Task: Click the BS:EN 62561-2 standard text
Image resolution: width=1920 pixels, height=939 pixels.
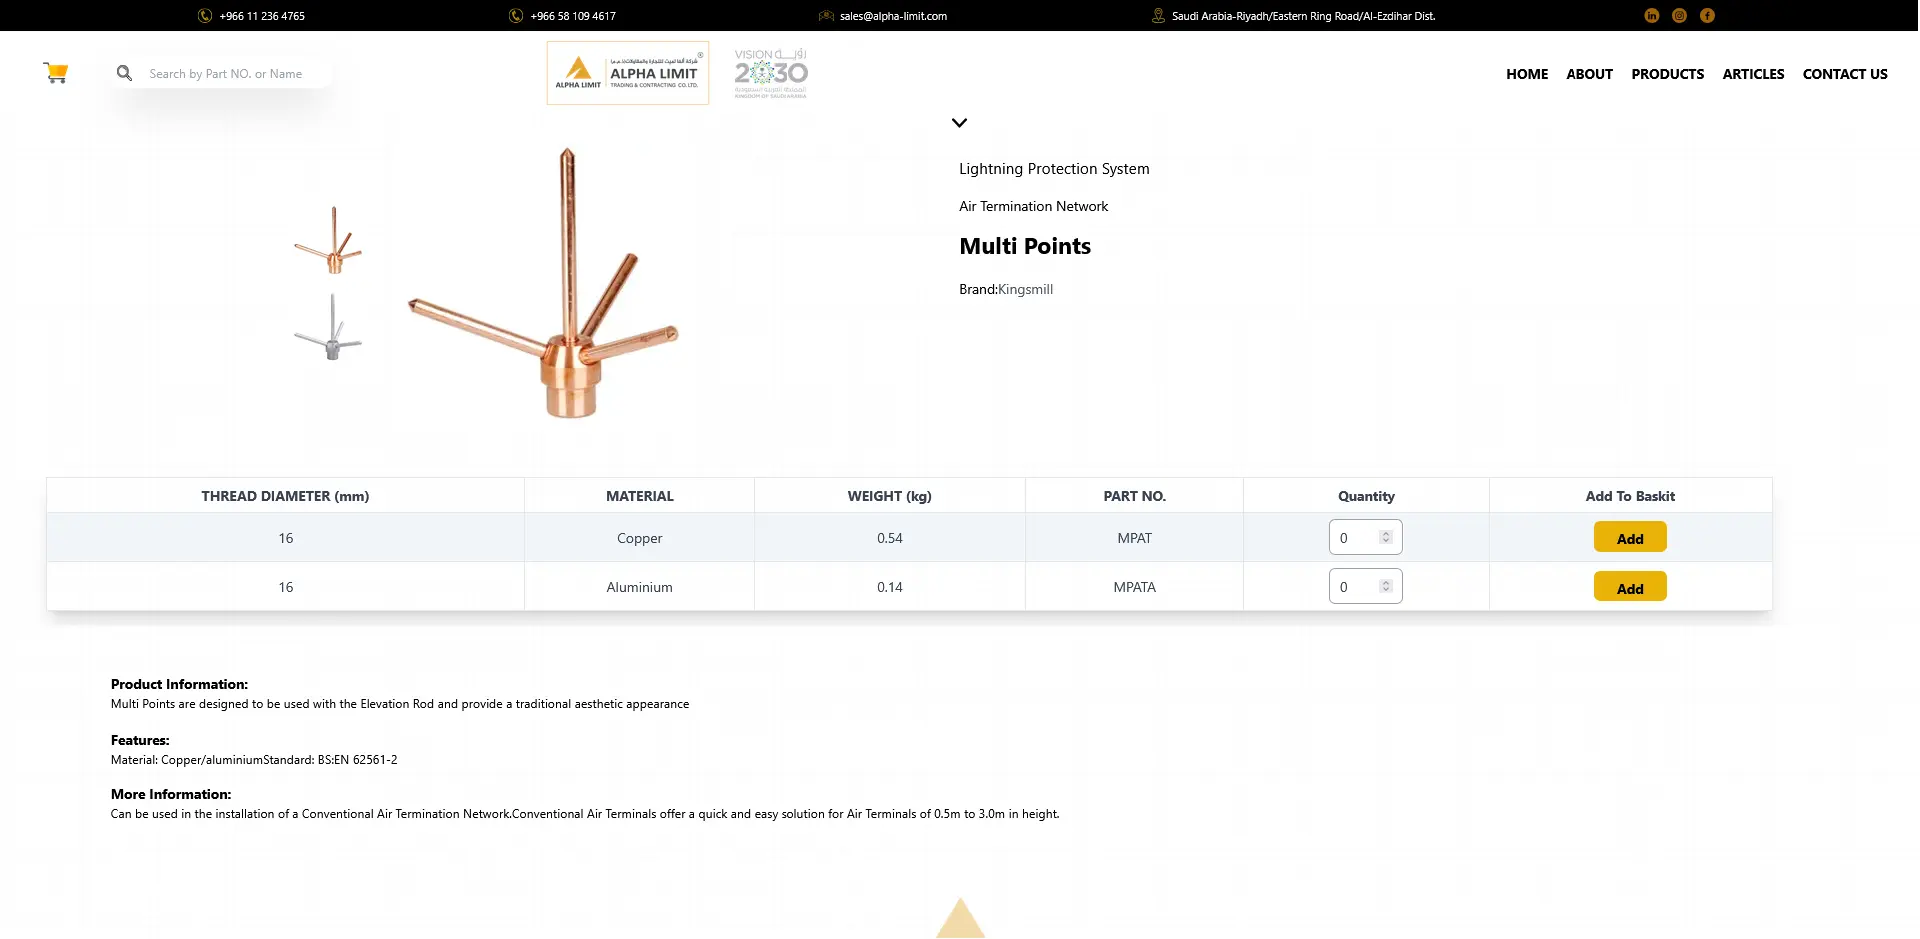Action: [358, 760]
